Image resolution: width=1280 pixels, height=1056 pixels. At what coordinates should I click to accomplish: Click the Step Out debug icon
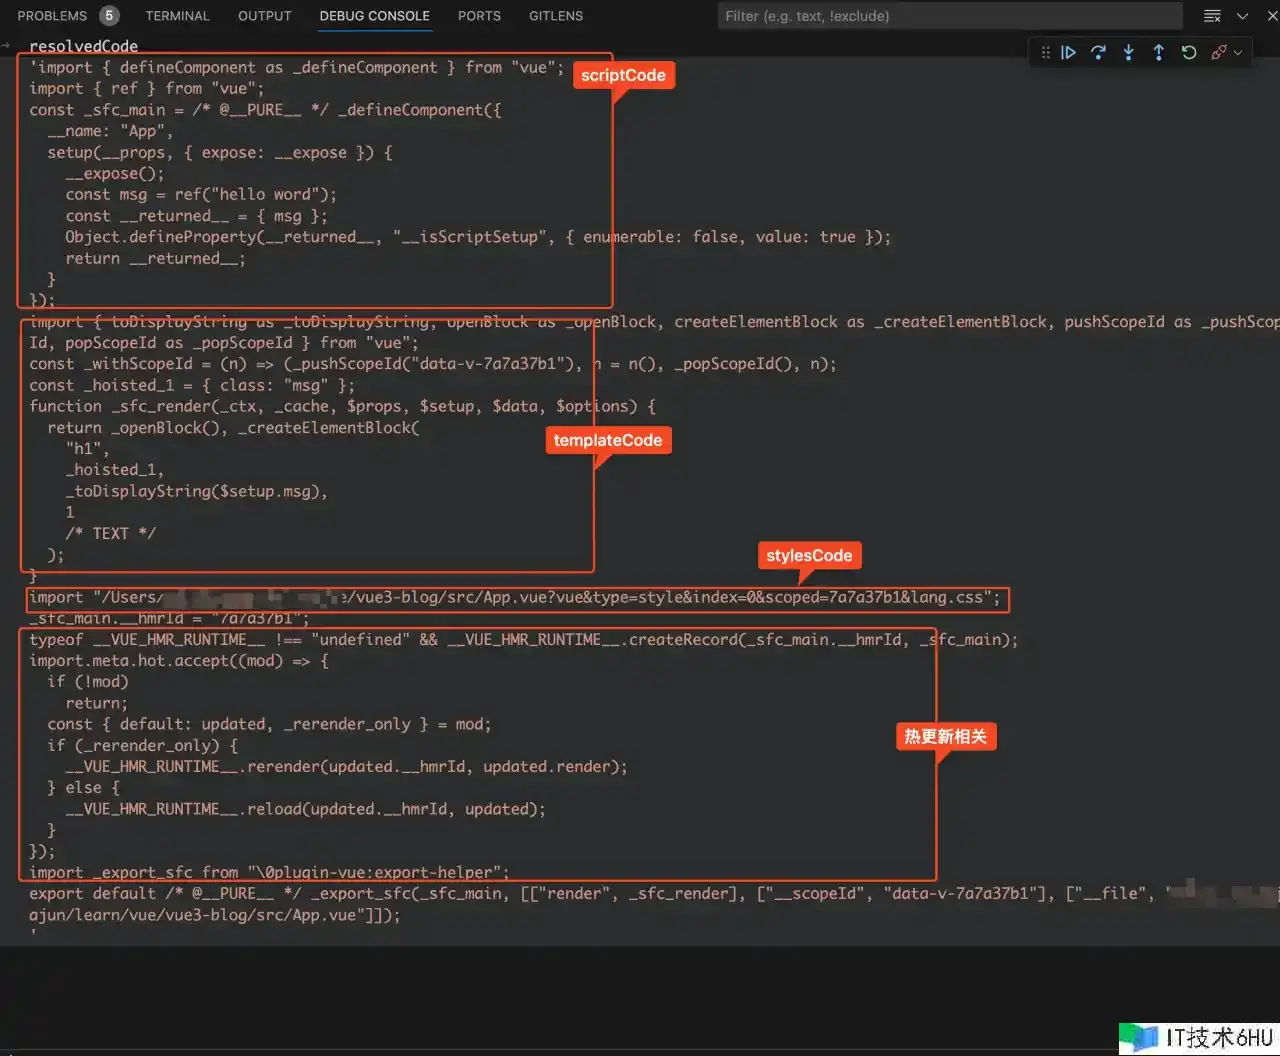pos(1158,53)
